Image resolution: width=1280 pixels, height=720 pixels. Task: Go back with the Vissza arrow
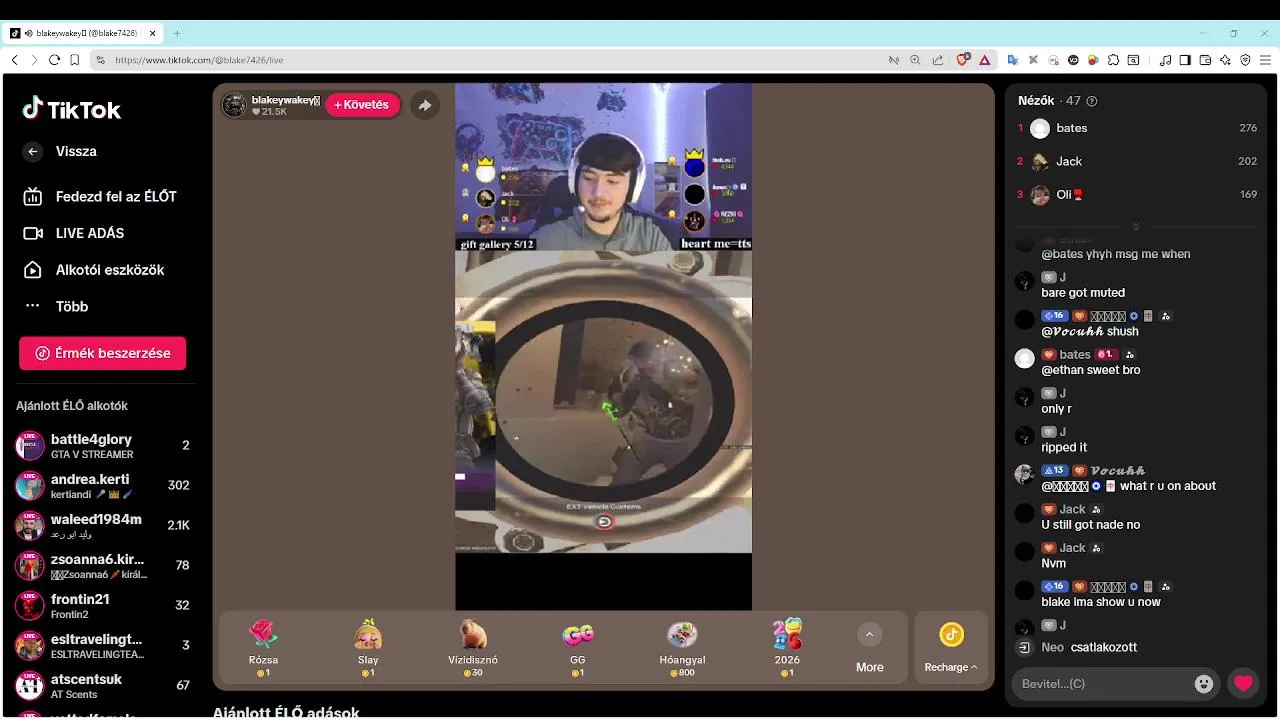point(33,151)
